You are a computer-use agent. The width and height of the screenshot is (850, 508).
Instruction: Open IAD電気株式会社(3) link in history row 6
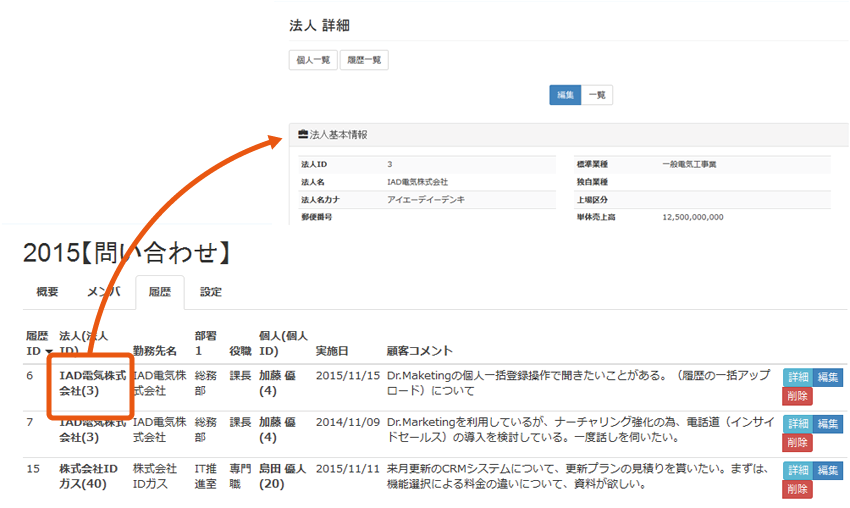click(92, 383)
